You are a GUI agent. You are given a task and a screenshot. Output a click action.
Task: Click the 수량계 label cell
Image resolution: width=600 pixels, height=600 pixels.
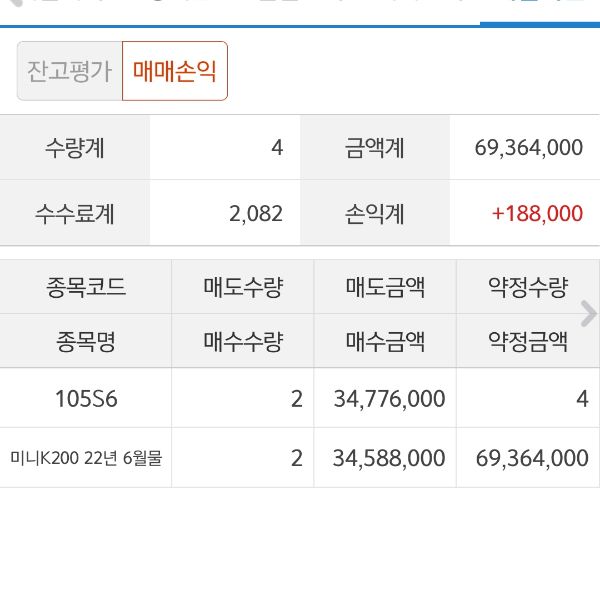point(75,148)
